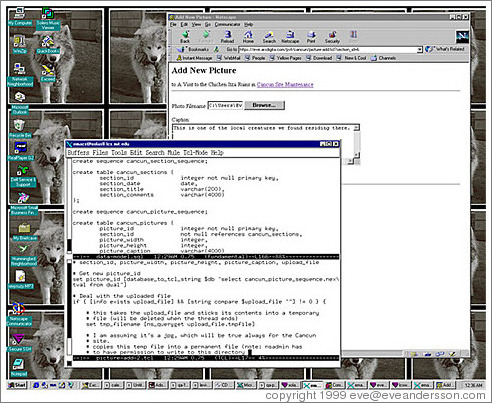Open Dell Service & Support desktop icon
Image resolution: width=492 pixels, height=403 pixels.
click(23, 176)
